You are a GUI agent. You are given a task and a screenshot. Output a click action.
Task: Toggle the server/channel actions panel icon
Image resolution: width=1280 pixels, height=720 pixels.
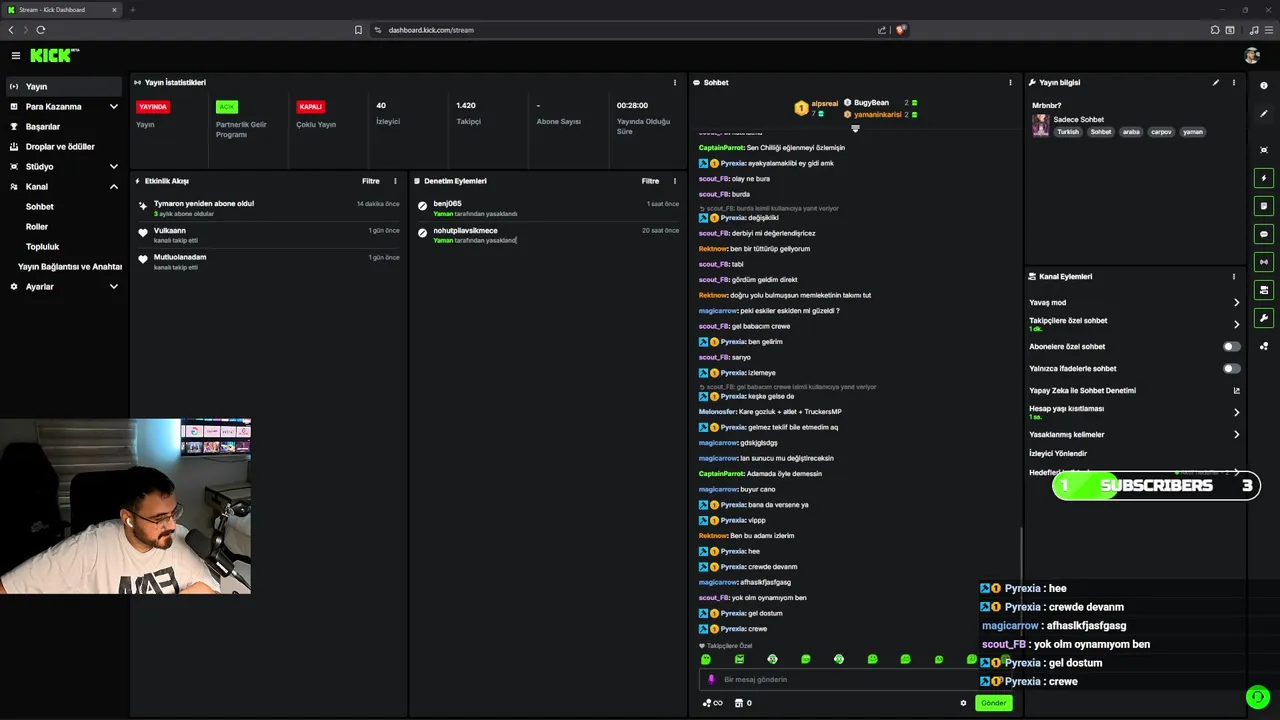pos(1264,290)
